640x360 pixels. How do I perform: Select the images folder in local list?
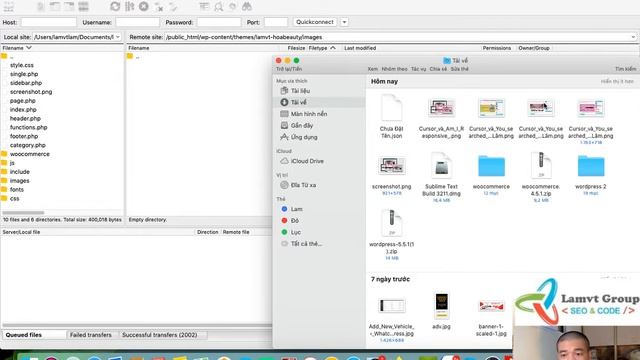(19, 181)
